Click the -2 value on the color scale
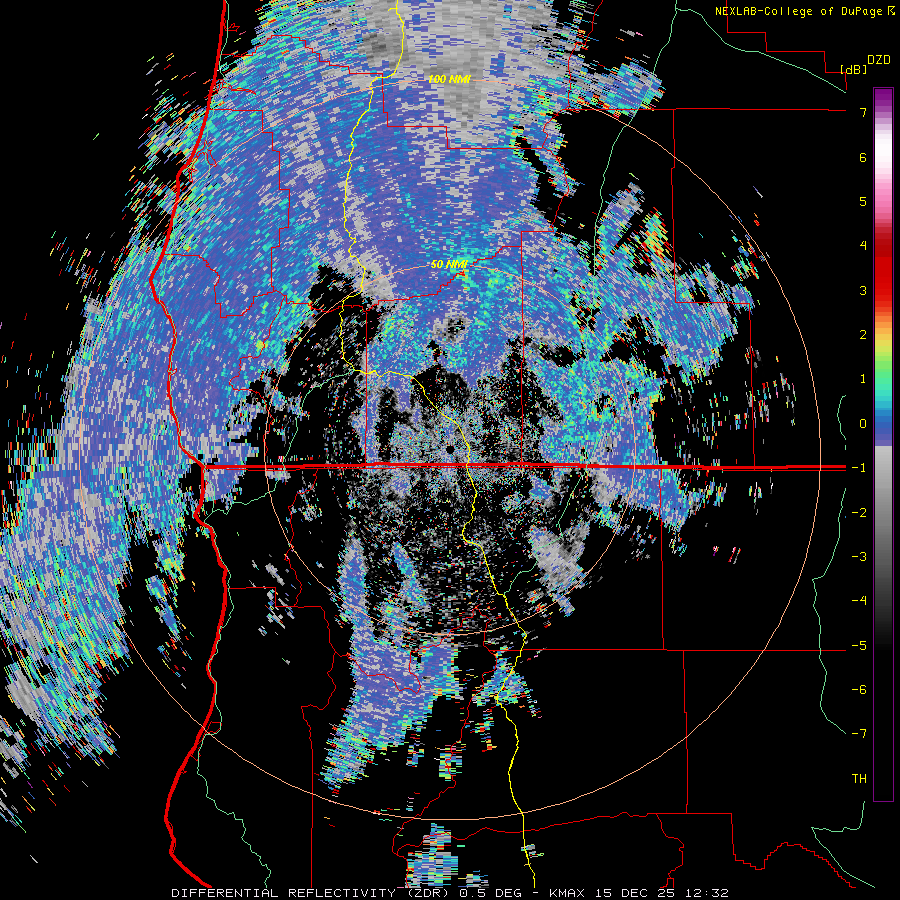Viewport: 900px width, 900px height. point(859,513)
